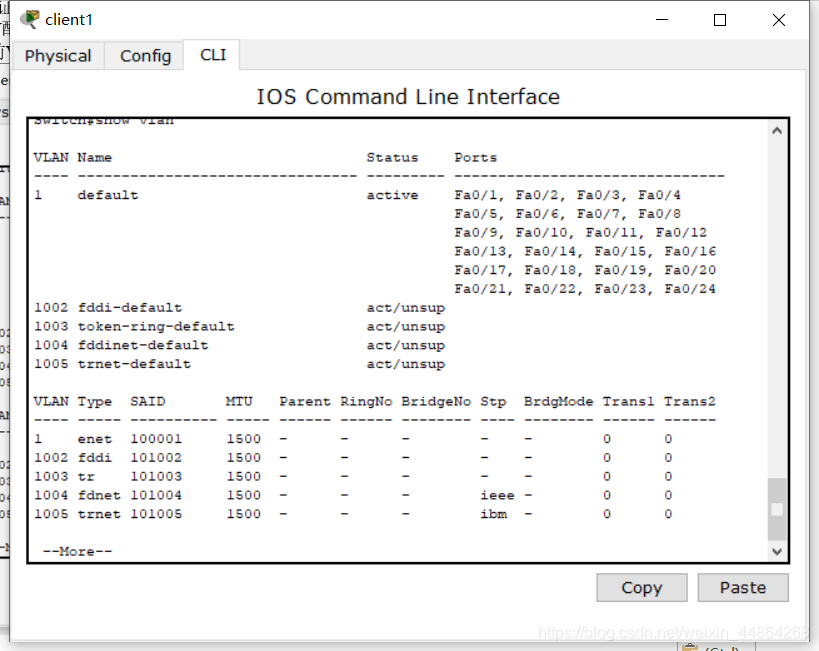Viewport: 819px width, 651px height.
Task: Click 'act/unsup' status on the 1002 row
Action: (x=406, y=308)
